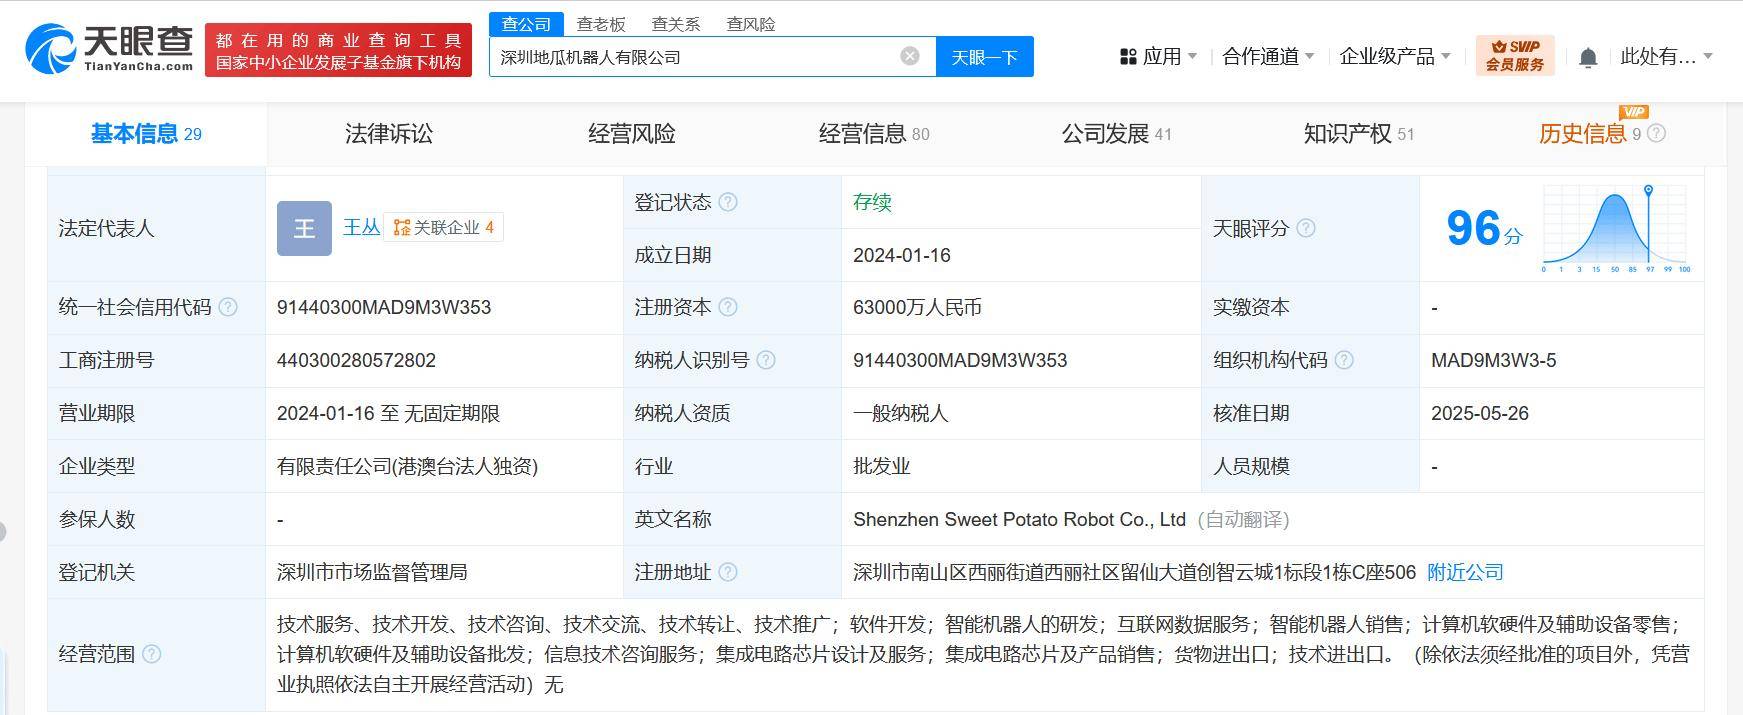The width and height of the screenshot is (1743, 715).
Task: Click the 存续 status value
Action: tap(872, 202)
